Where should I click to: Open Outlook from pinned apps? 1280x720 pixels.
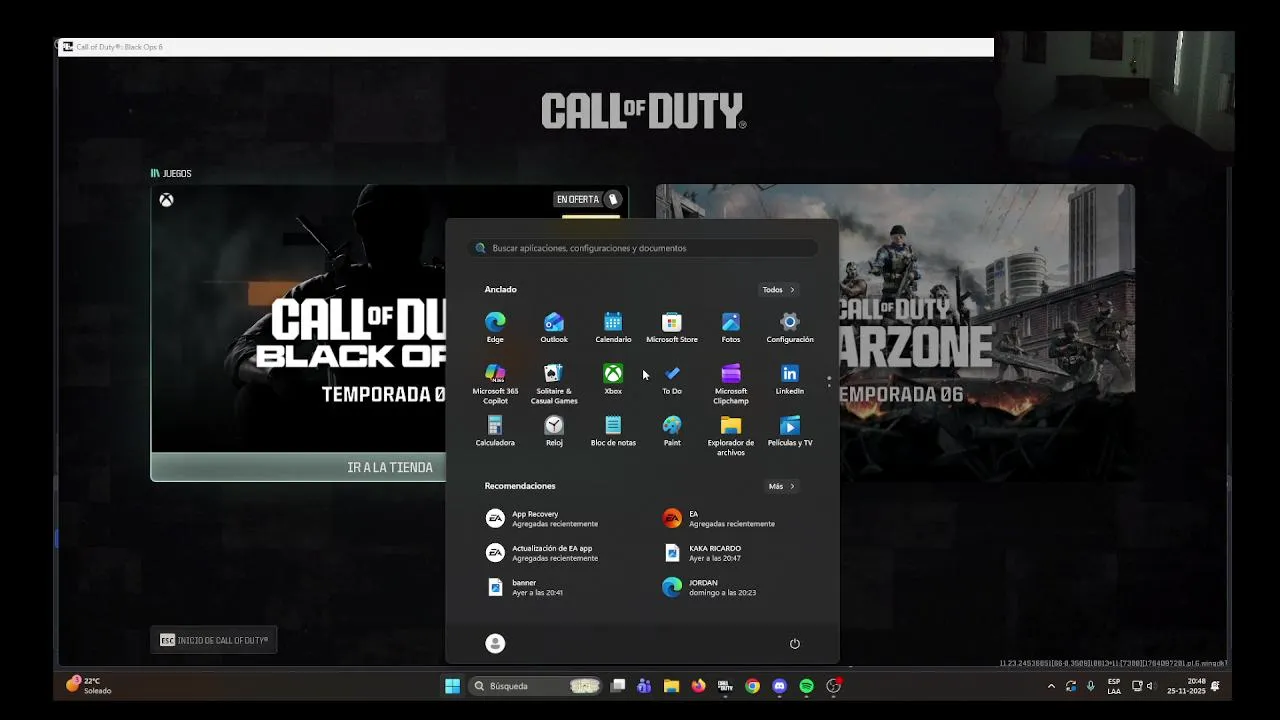pyautogui.click(x=554, y=327)
